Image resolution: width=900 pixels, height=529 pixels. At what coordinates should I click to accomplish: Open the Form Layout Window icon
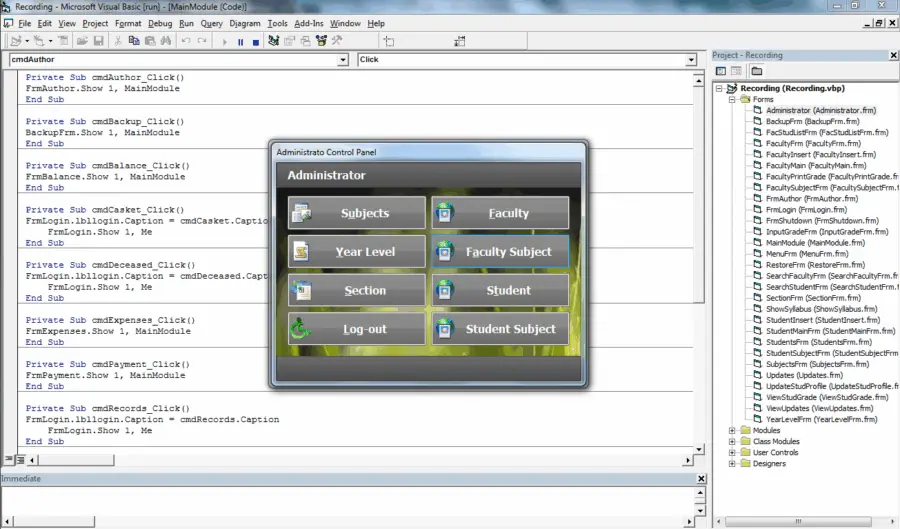click(x=305, y=41)
